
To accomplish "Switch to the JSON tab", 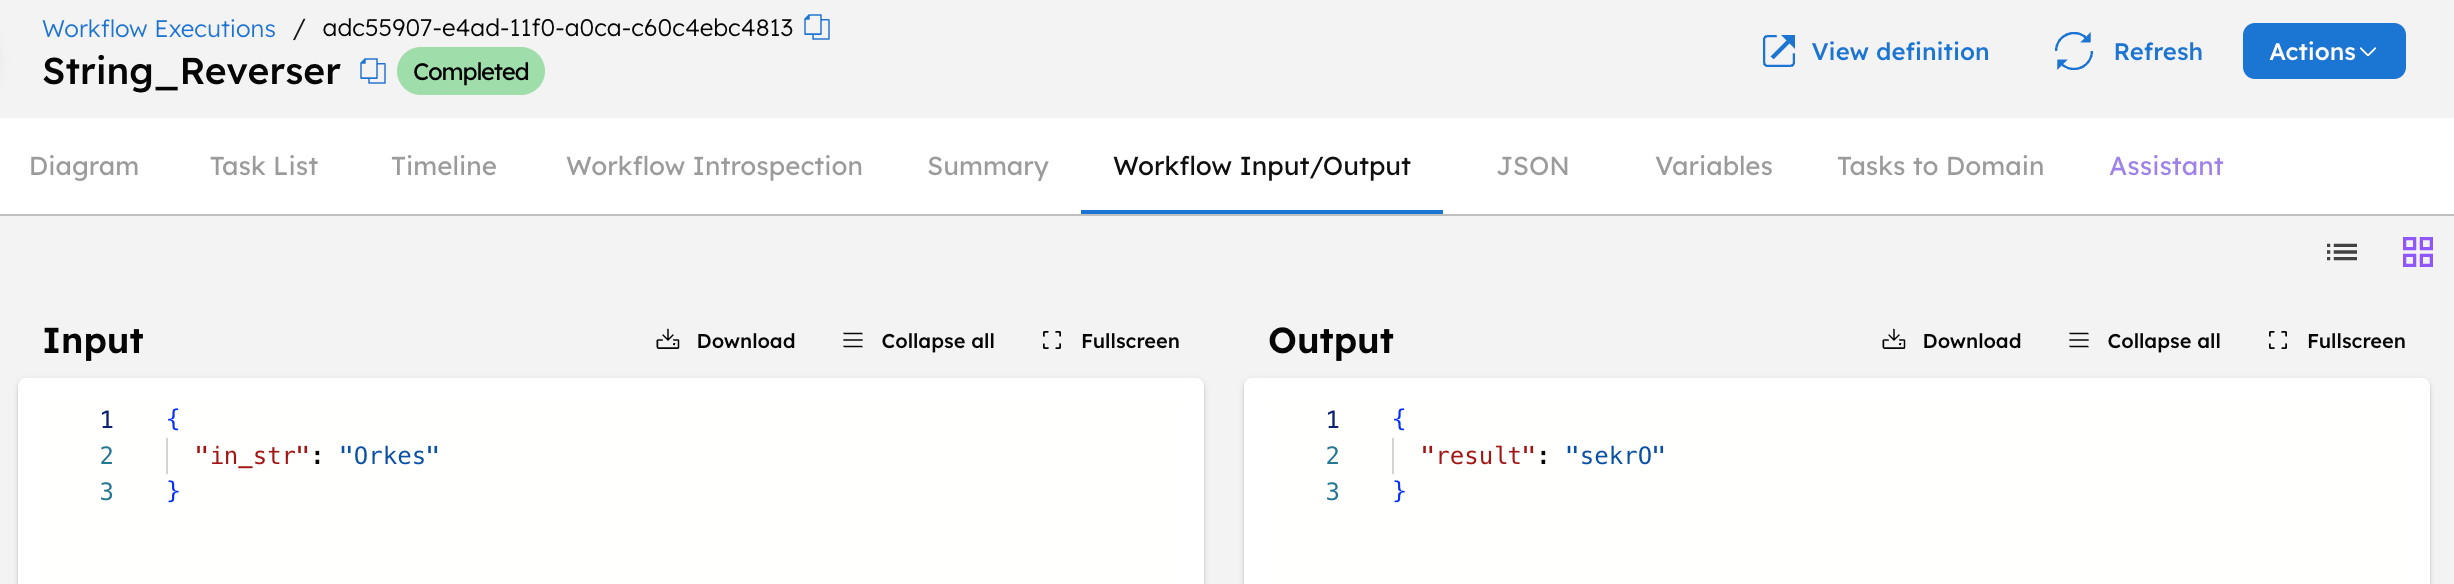I will click(1532, 166).
